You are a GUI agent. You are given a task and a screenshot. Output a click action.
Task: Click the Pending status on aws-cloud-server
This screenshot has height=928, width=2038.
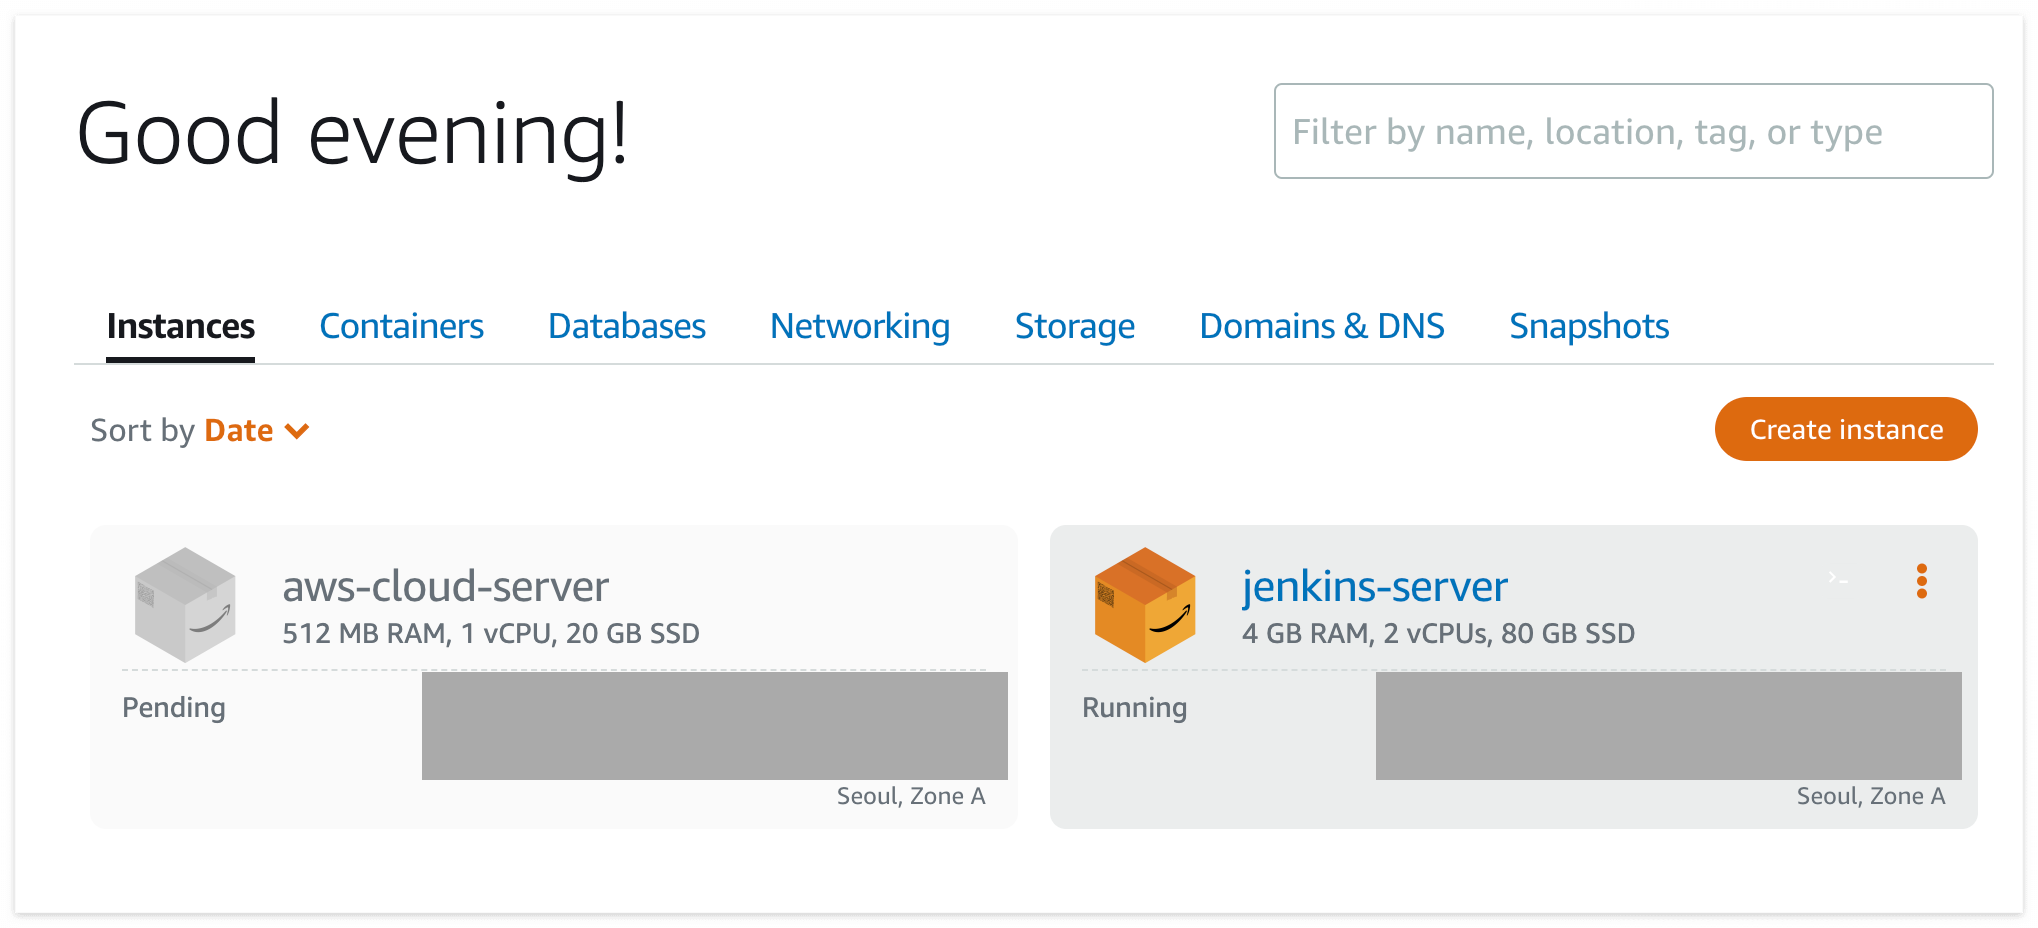point(174,708)
